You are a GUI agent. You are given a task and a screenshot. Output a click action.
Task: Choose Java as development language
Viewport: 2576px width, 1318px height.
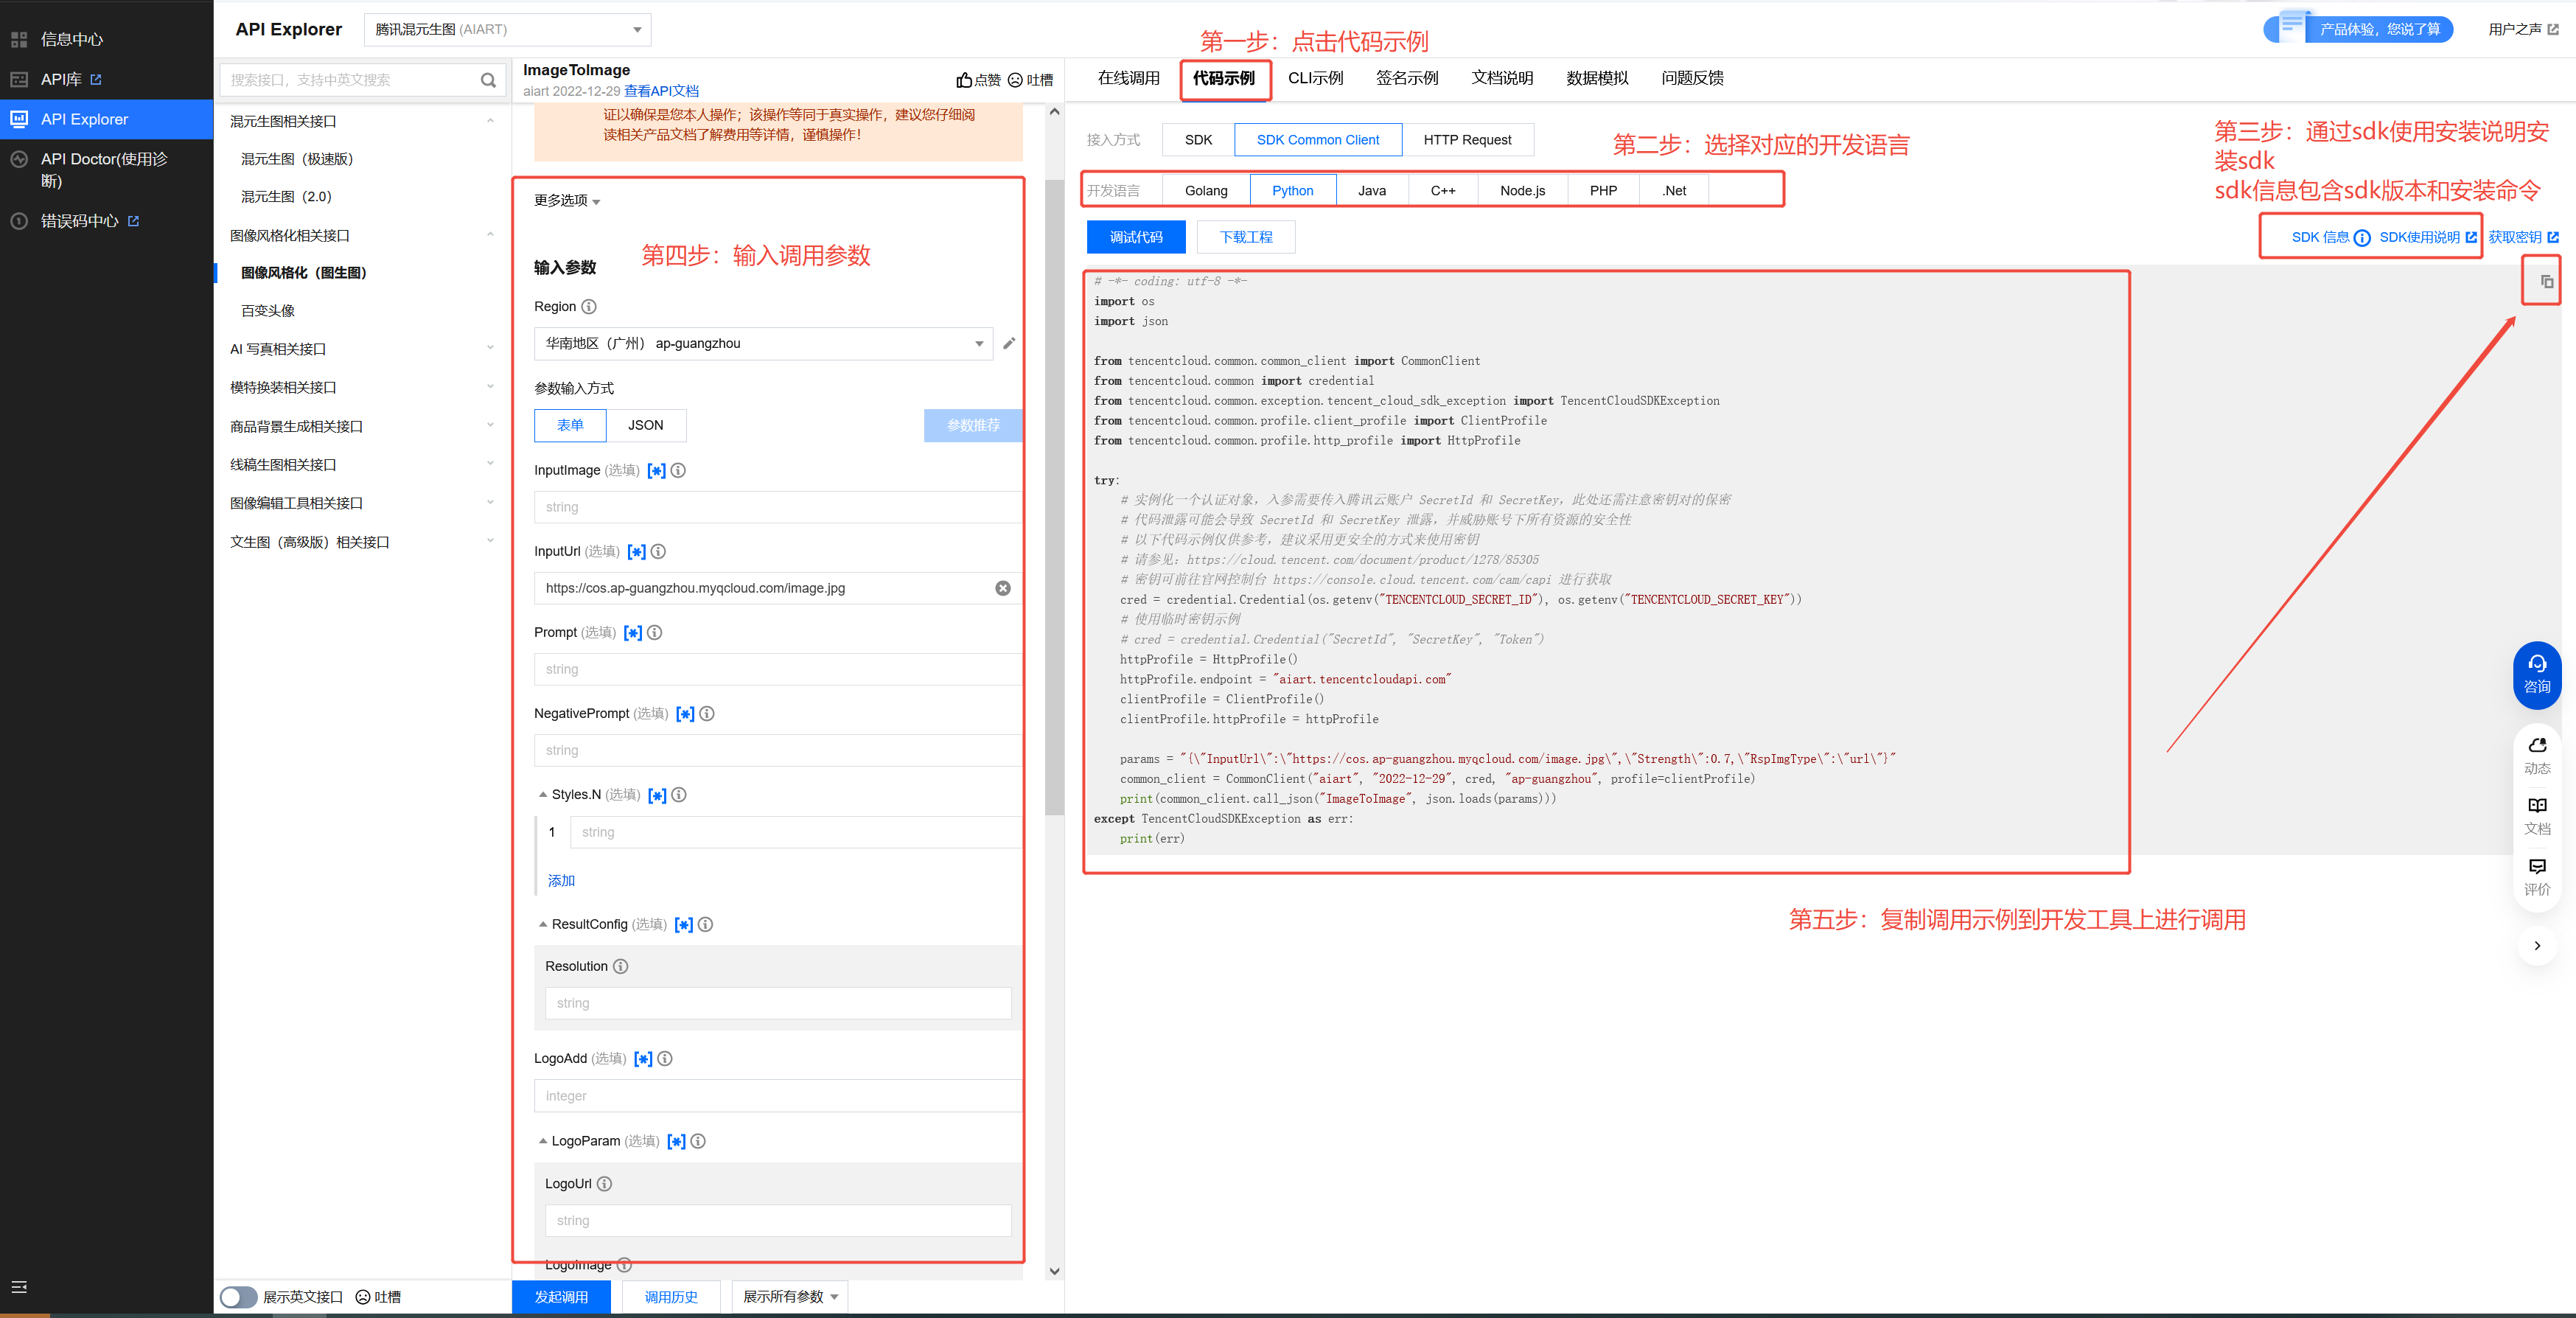tap(1372, 191)
